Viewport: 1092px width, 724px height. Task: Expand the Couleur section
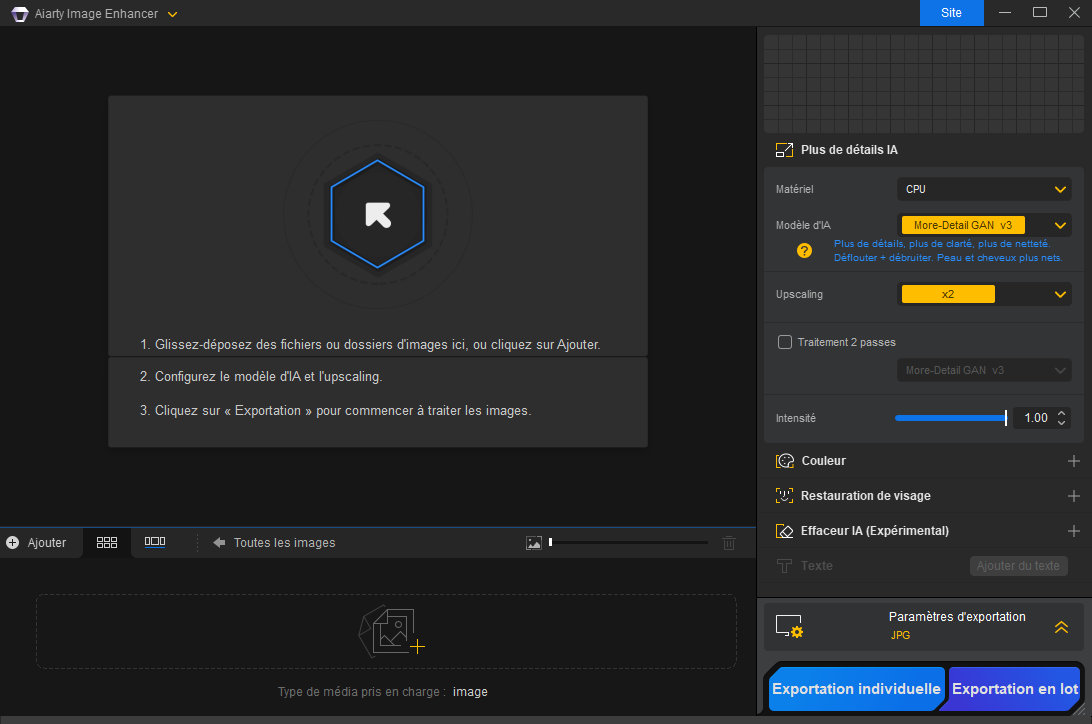pyautogui.click(x=1073, y=461)
